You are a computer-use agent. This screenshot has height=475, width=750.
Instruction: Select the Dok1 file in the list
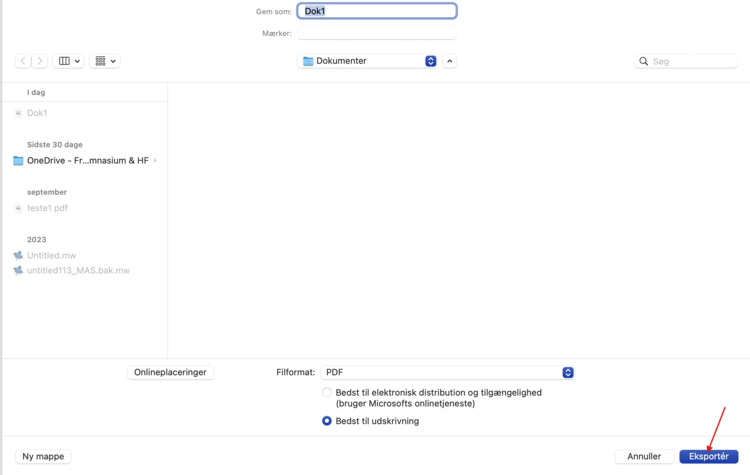(37, 113)
